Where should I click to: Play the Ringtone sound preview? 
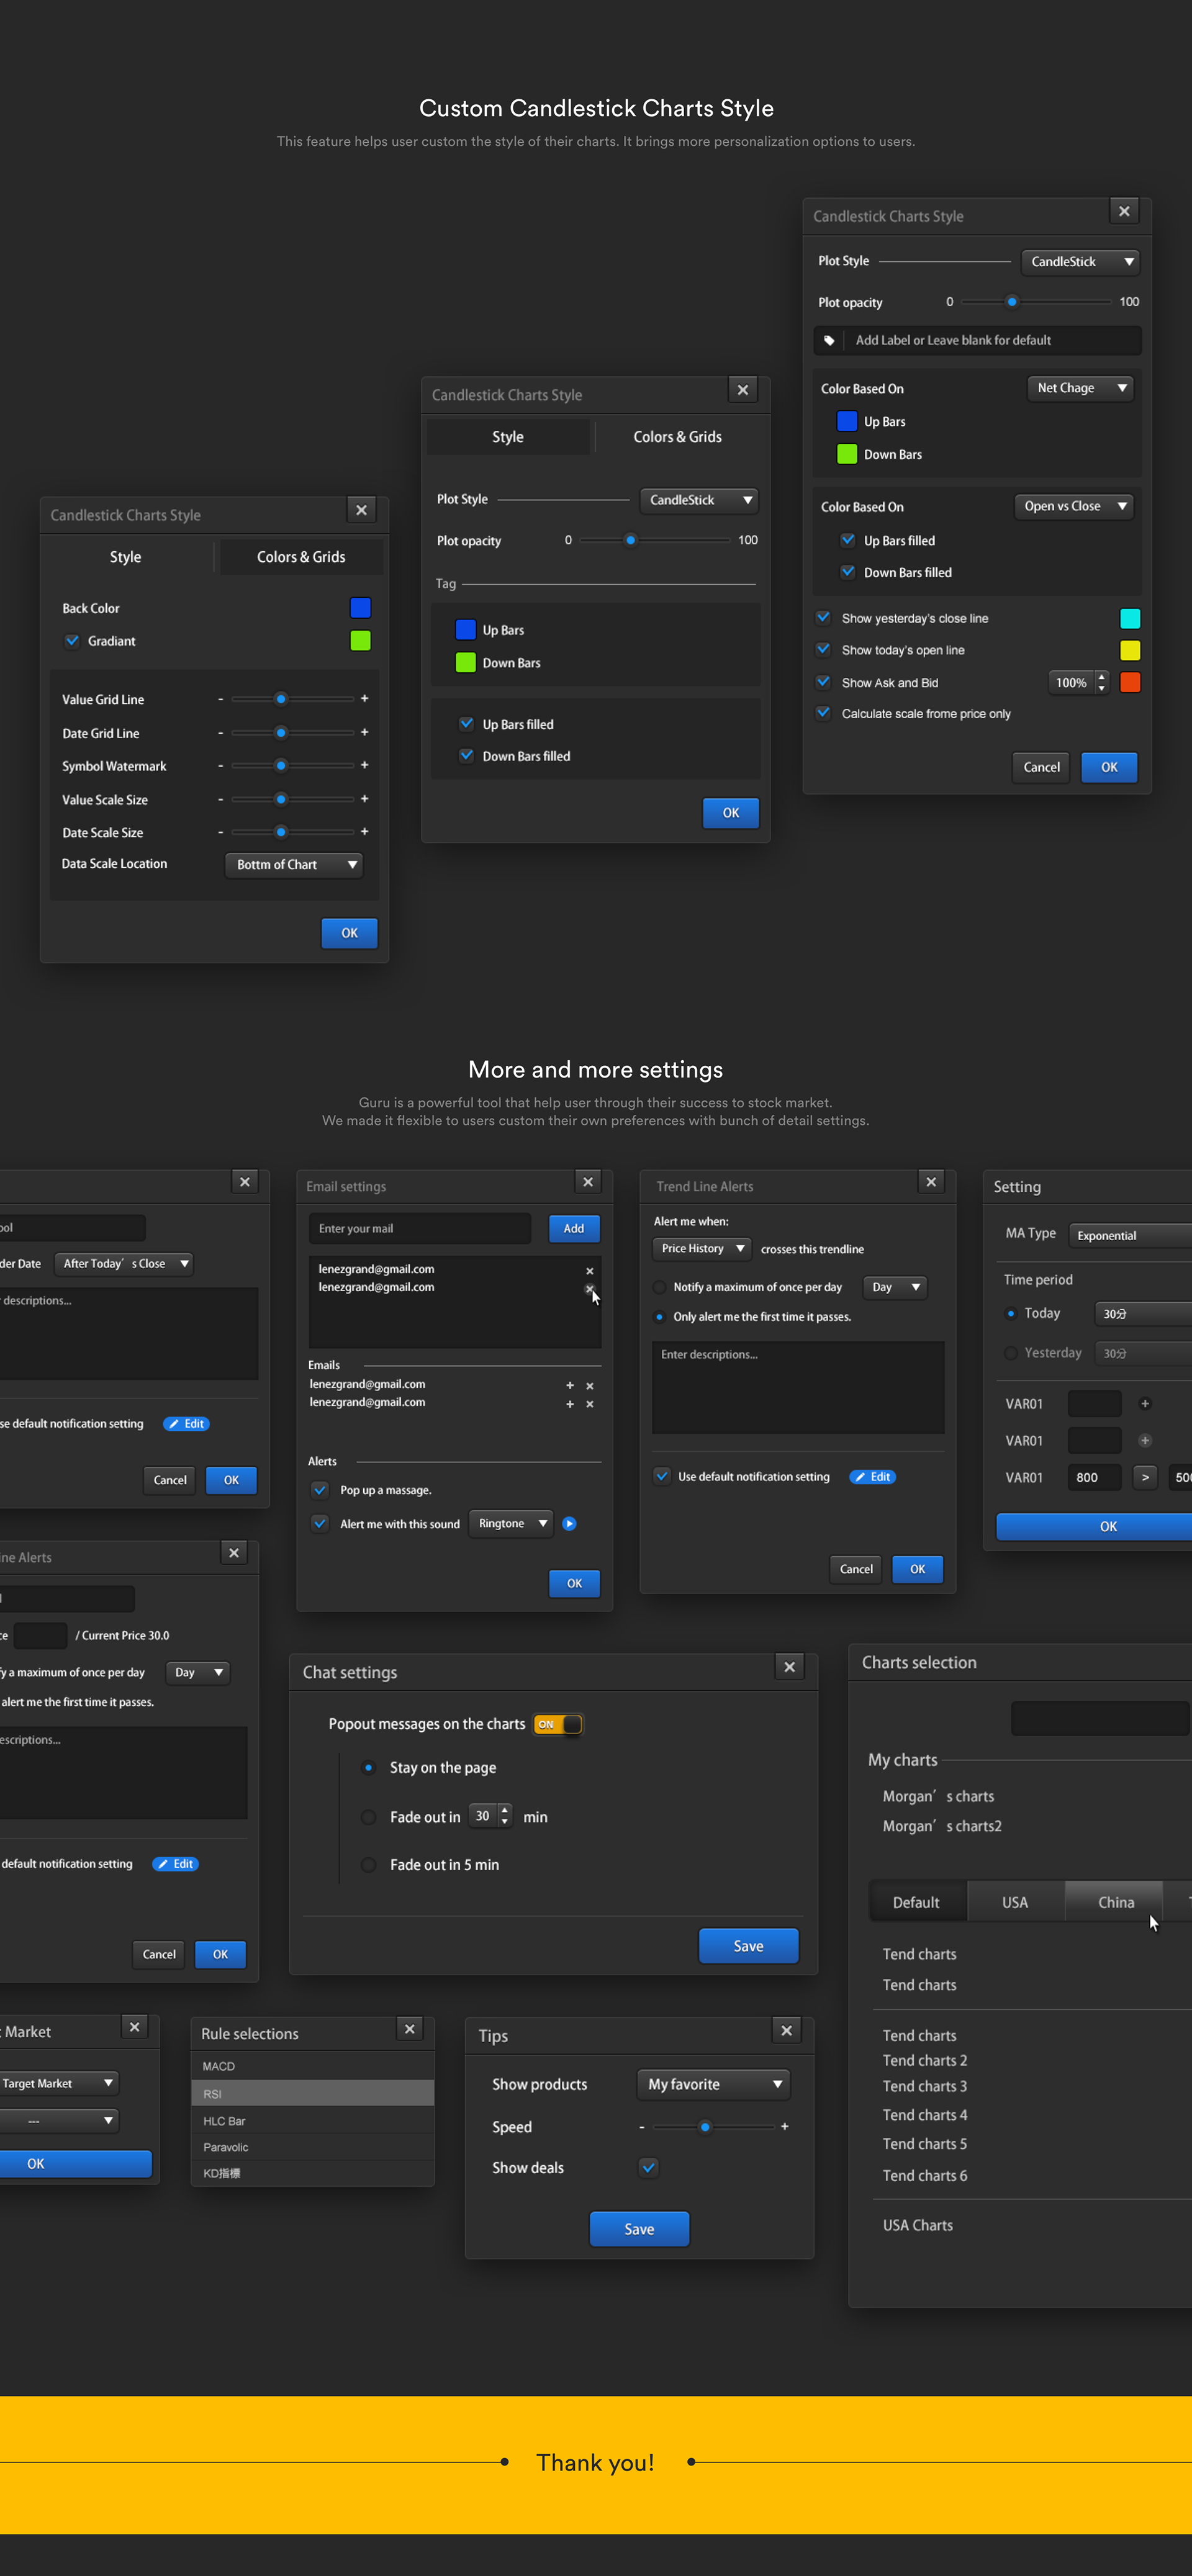click(x=569, y=1523)
